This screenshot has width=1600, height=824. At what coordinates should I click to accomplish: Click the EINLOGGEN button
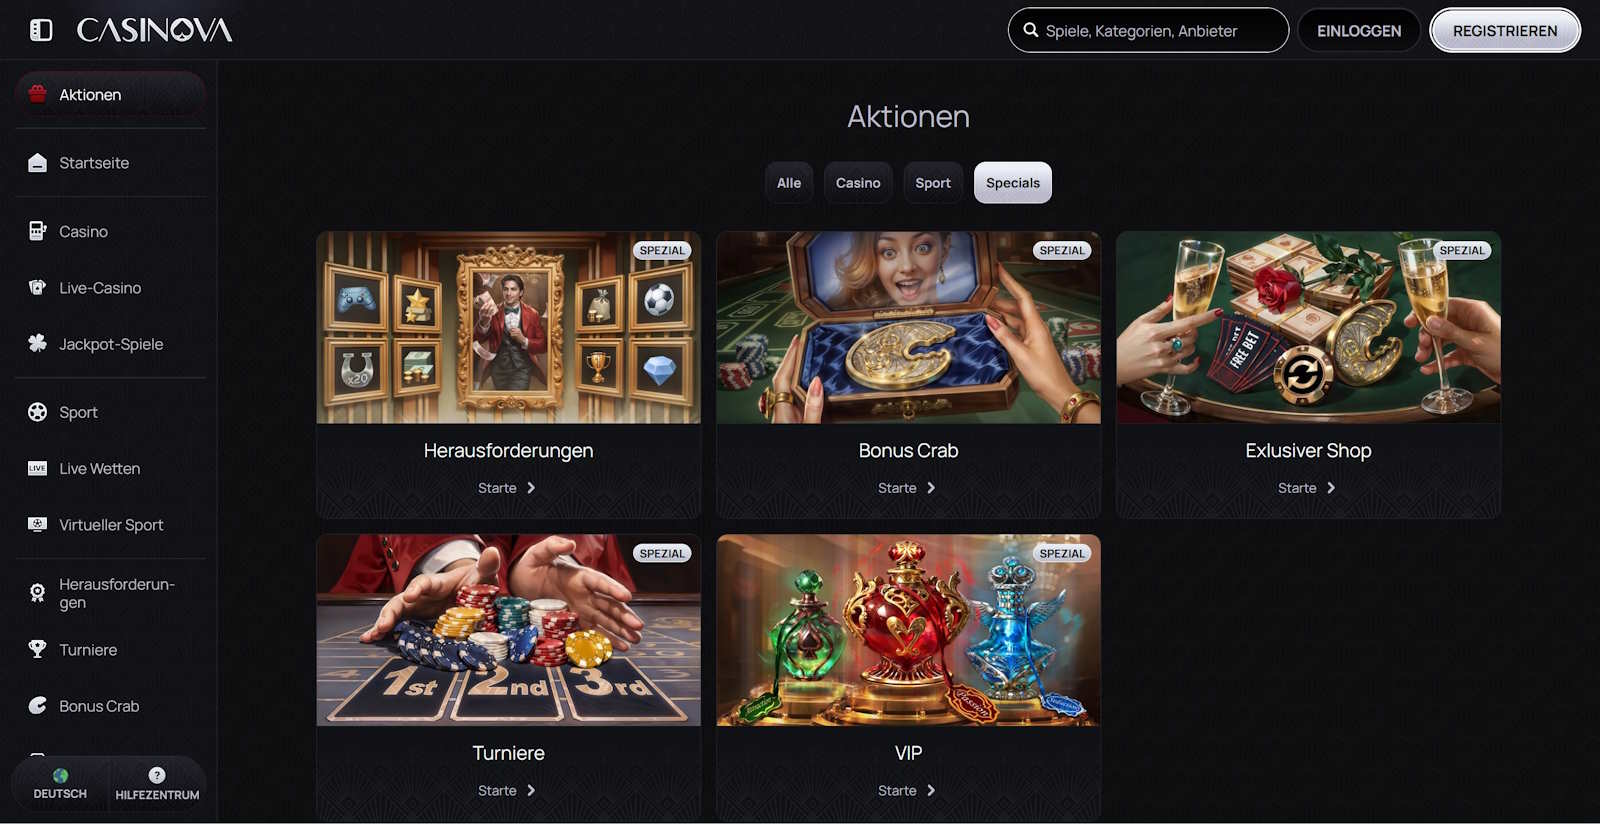coord(1359,31)
